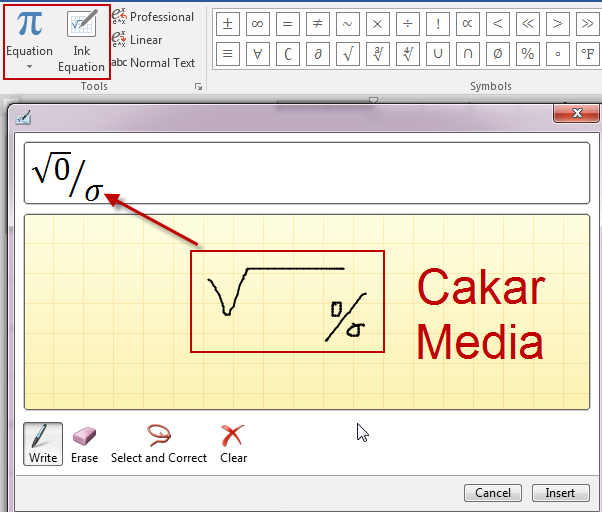This screenshot has height=512, width=602.
Task: Insert the cube root symbol
Action: [378, 54]
